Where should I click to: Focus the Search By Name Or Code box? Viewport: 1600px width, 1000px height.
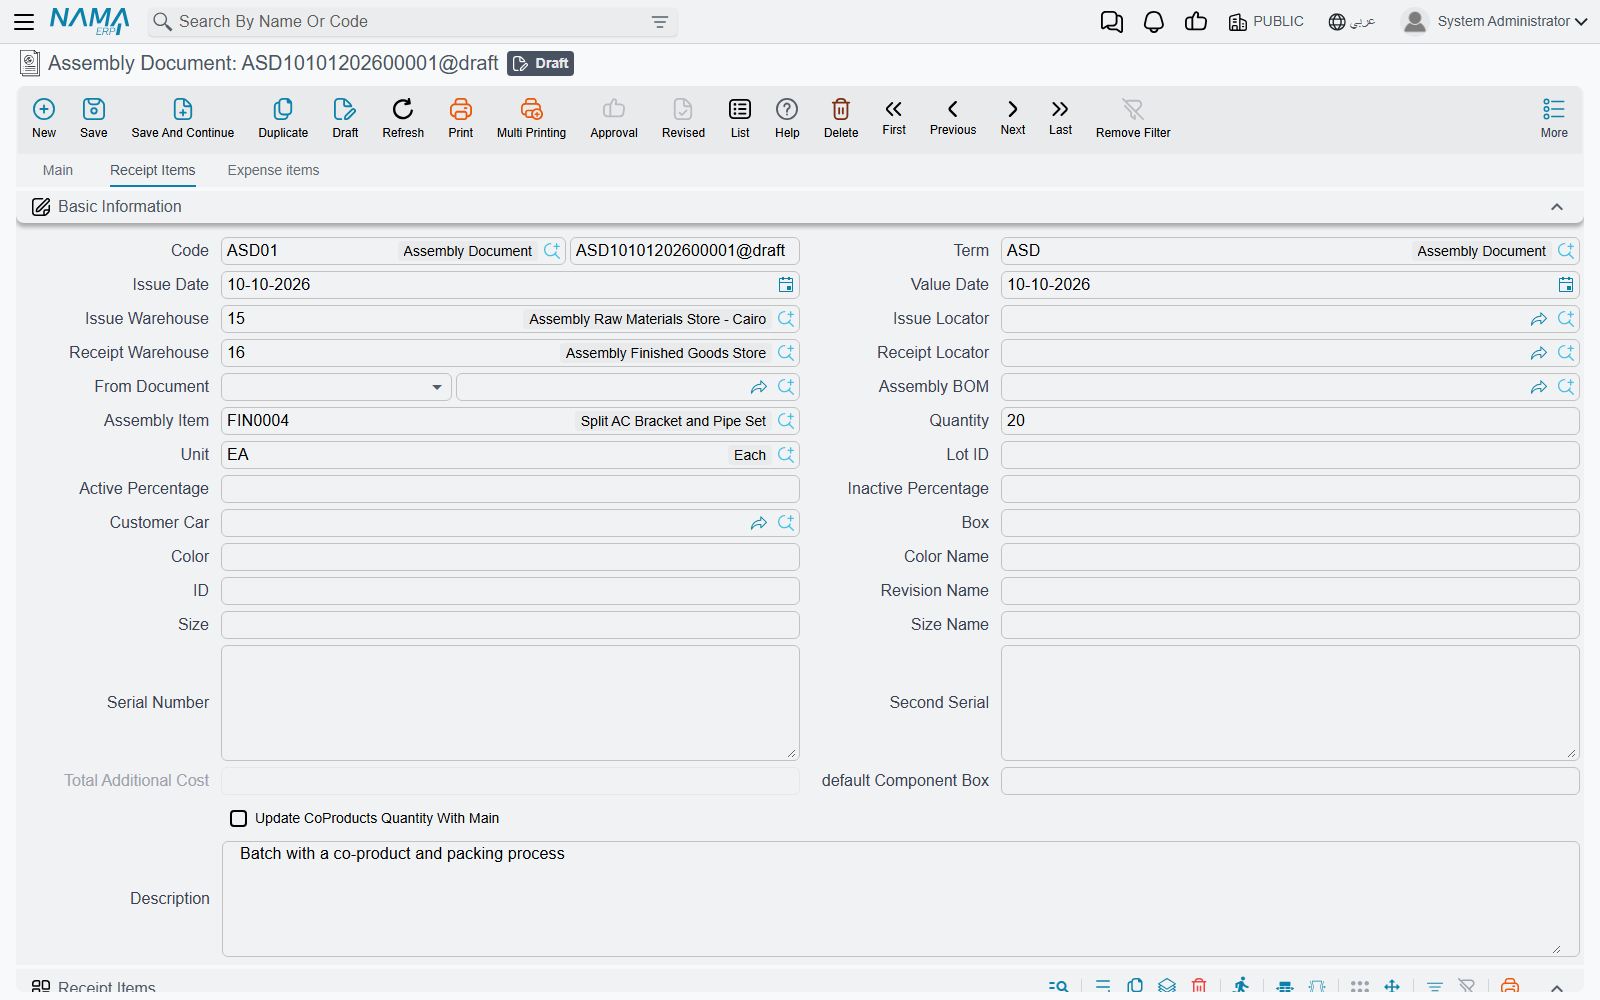(x=410, y=22)
